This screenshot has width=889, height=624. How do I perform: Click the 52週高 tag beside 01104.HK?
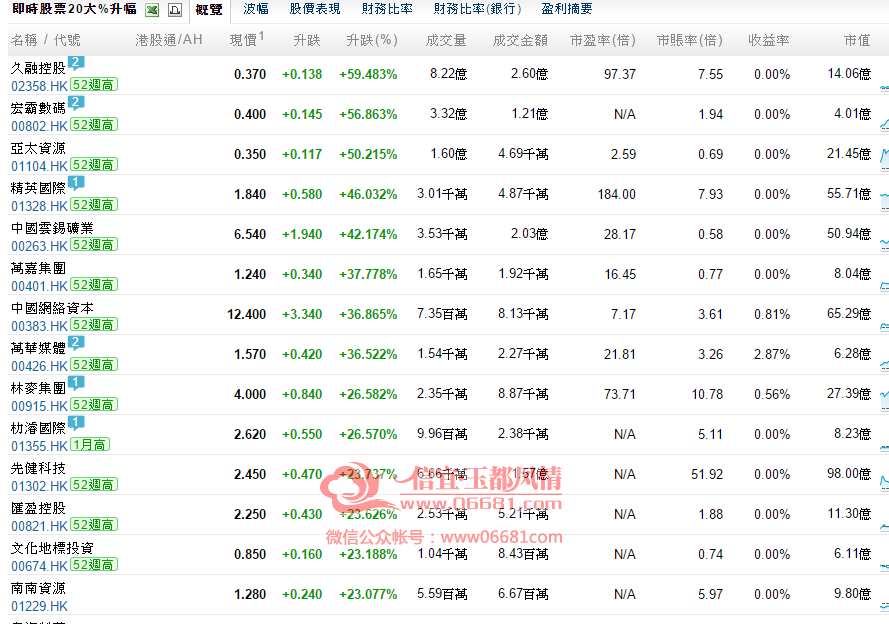coord(94,165)
